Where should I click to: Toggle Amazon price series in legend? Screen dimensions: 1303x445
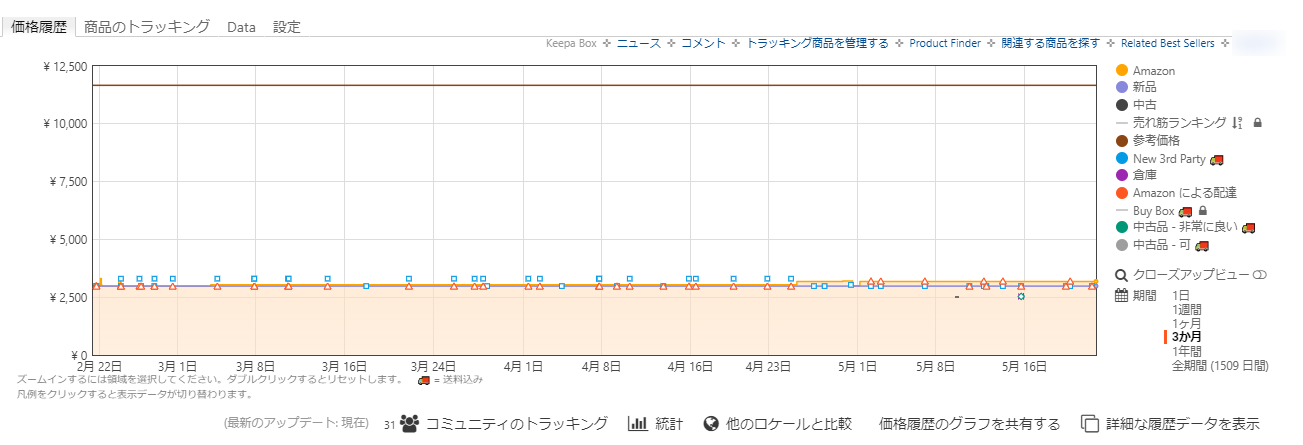1153,71
